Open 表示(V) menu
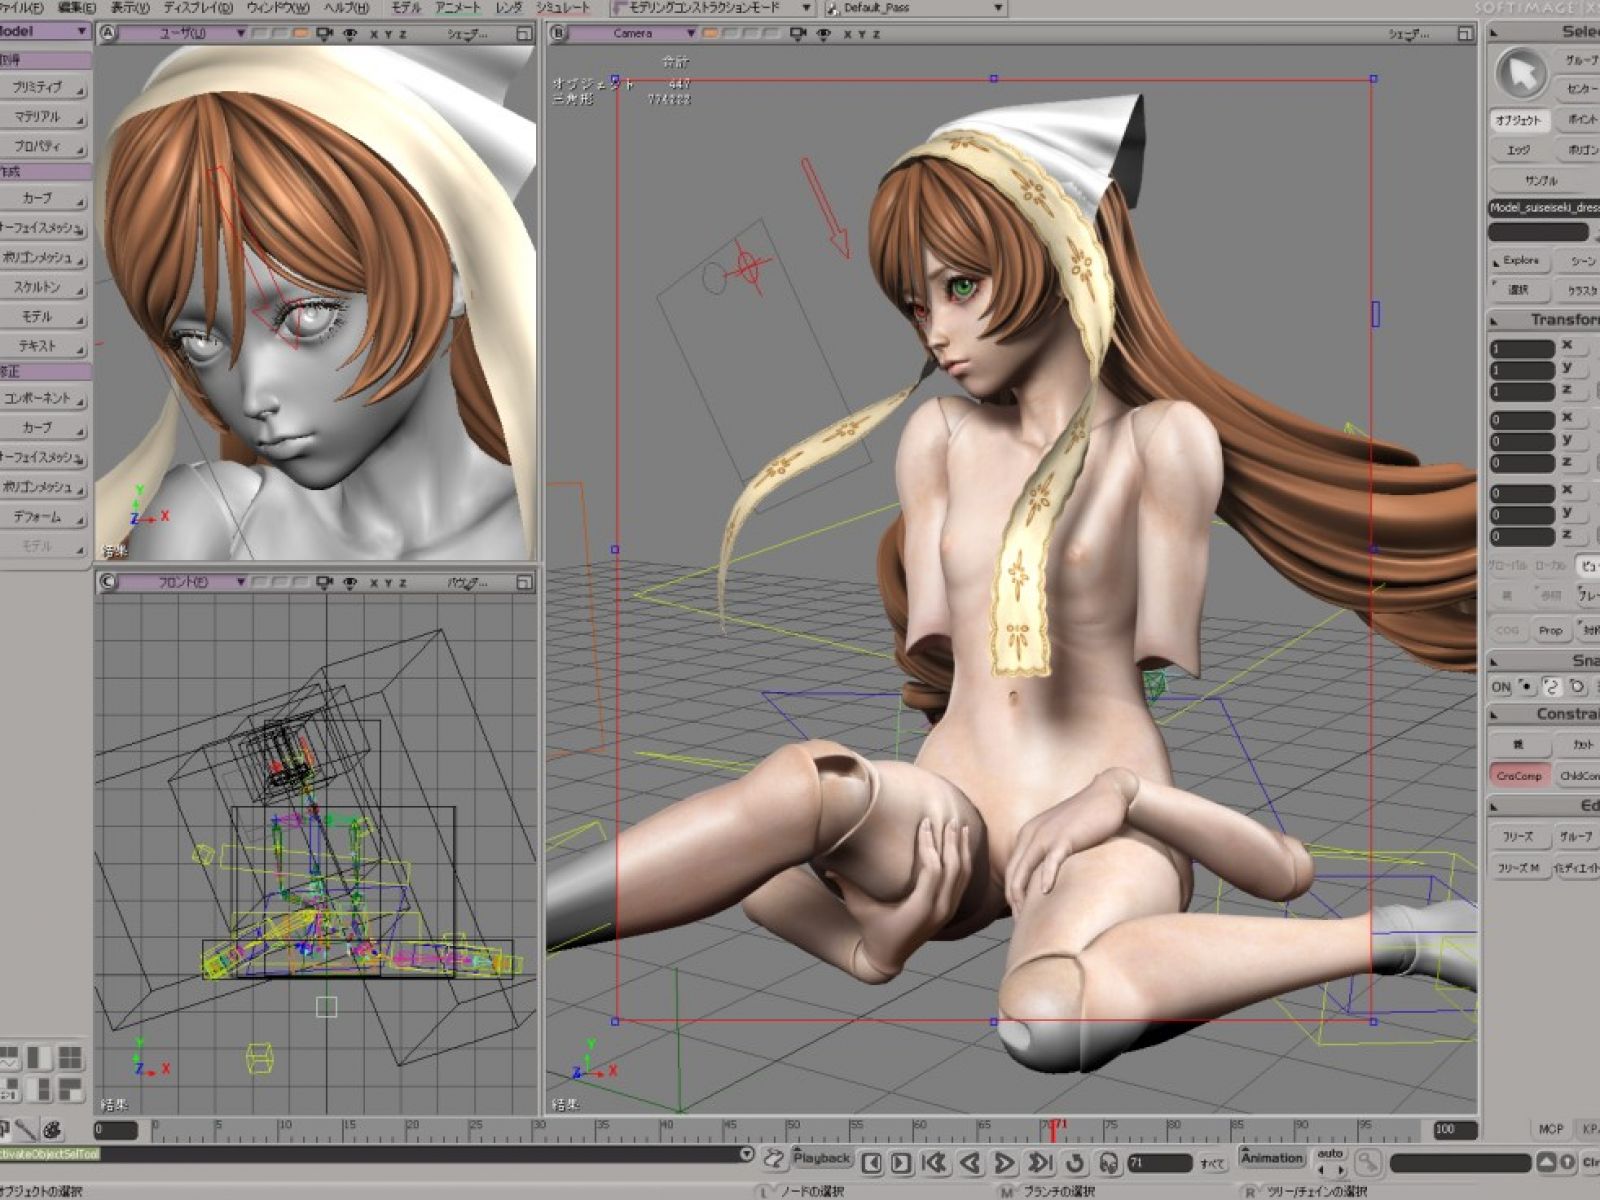1600x1200 pixels. tap(129, 8)
